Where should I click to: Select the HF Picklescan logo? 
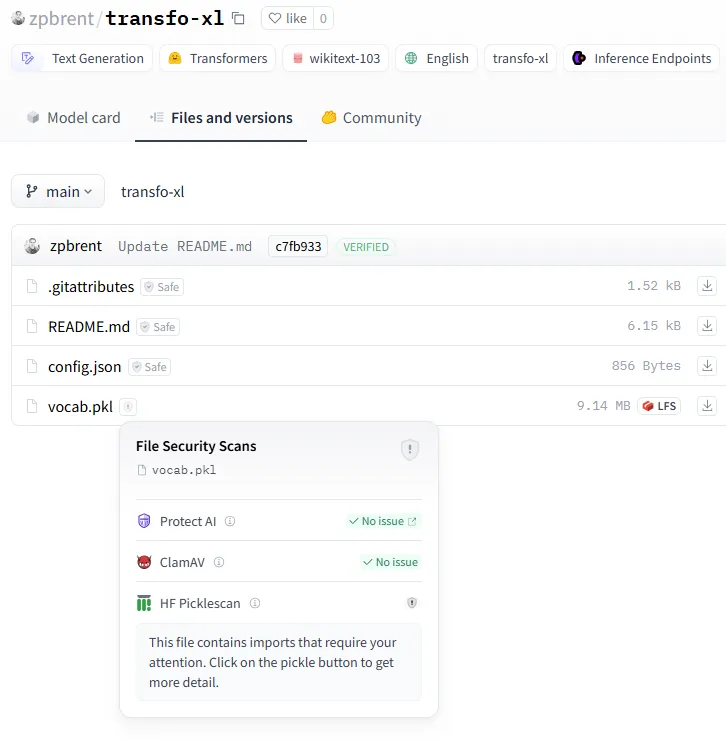click(x=144, y=603)
